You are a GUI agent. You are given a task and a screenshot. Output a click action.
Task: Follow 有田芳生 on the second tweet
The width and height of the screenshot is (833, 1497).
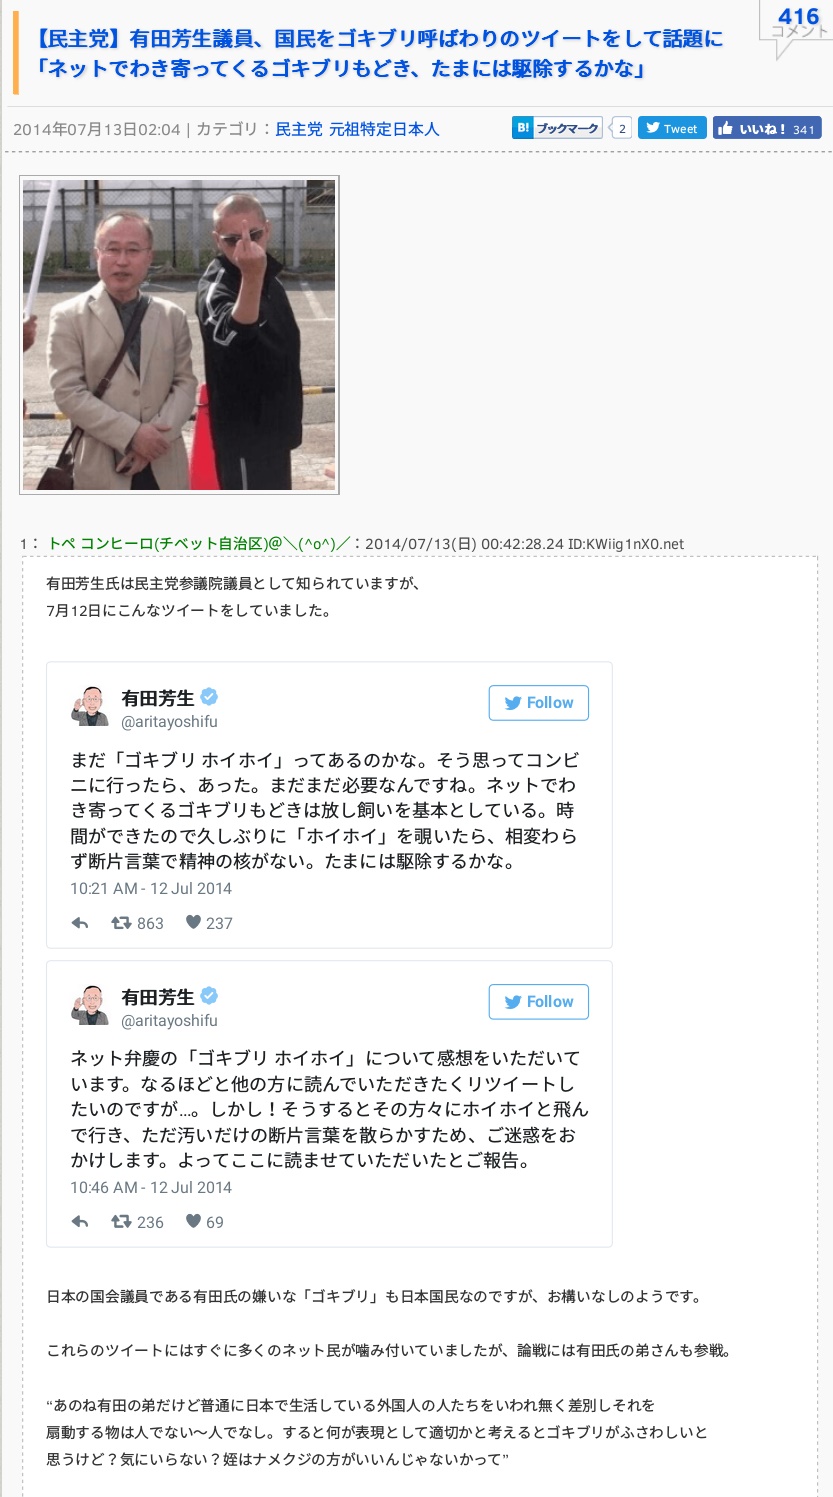pos(539,1002)
